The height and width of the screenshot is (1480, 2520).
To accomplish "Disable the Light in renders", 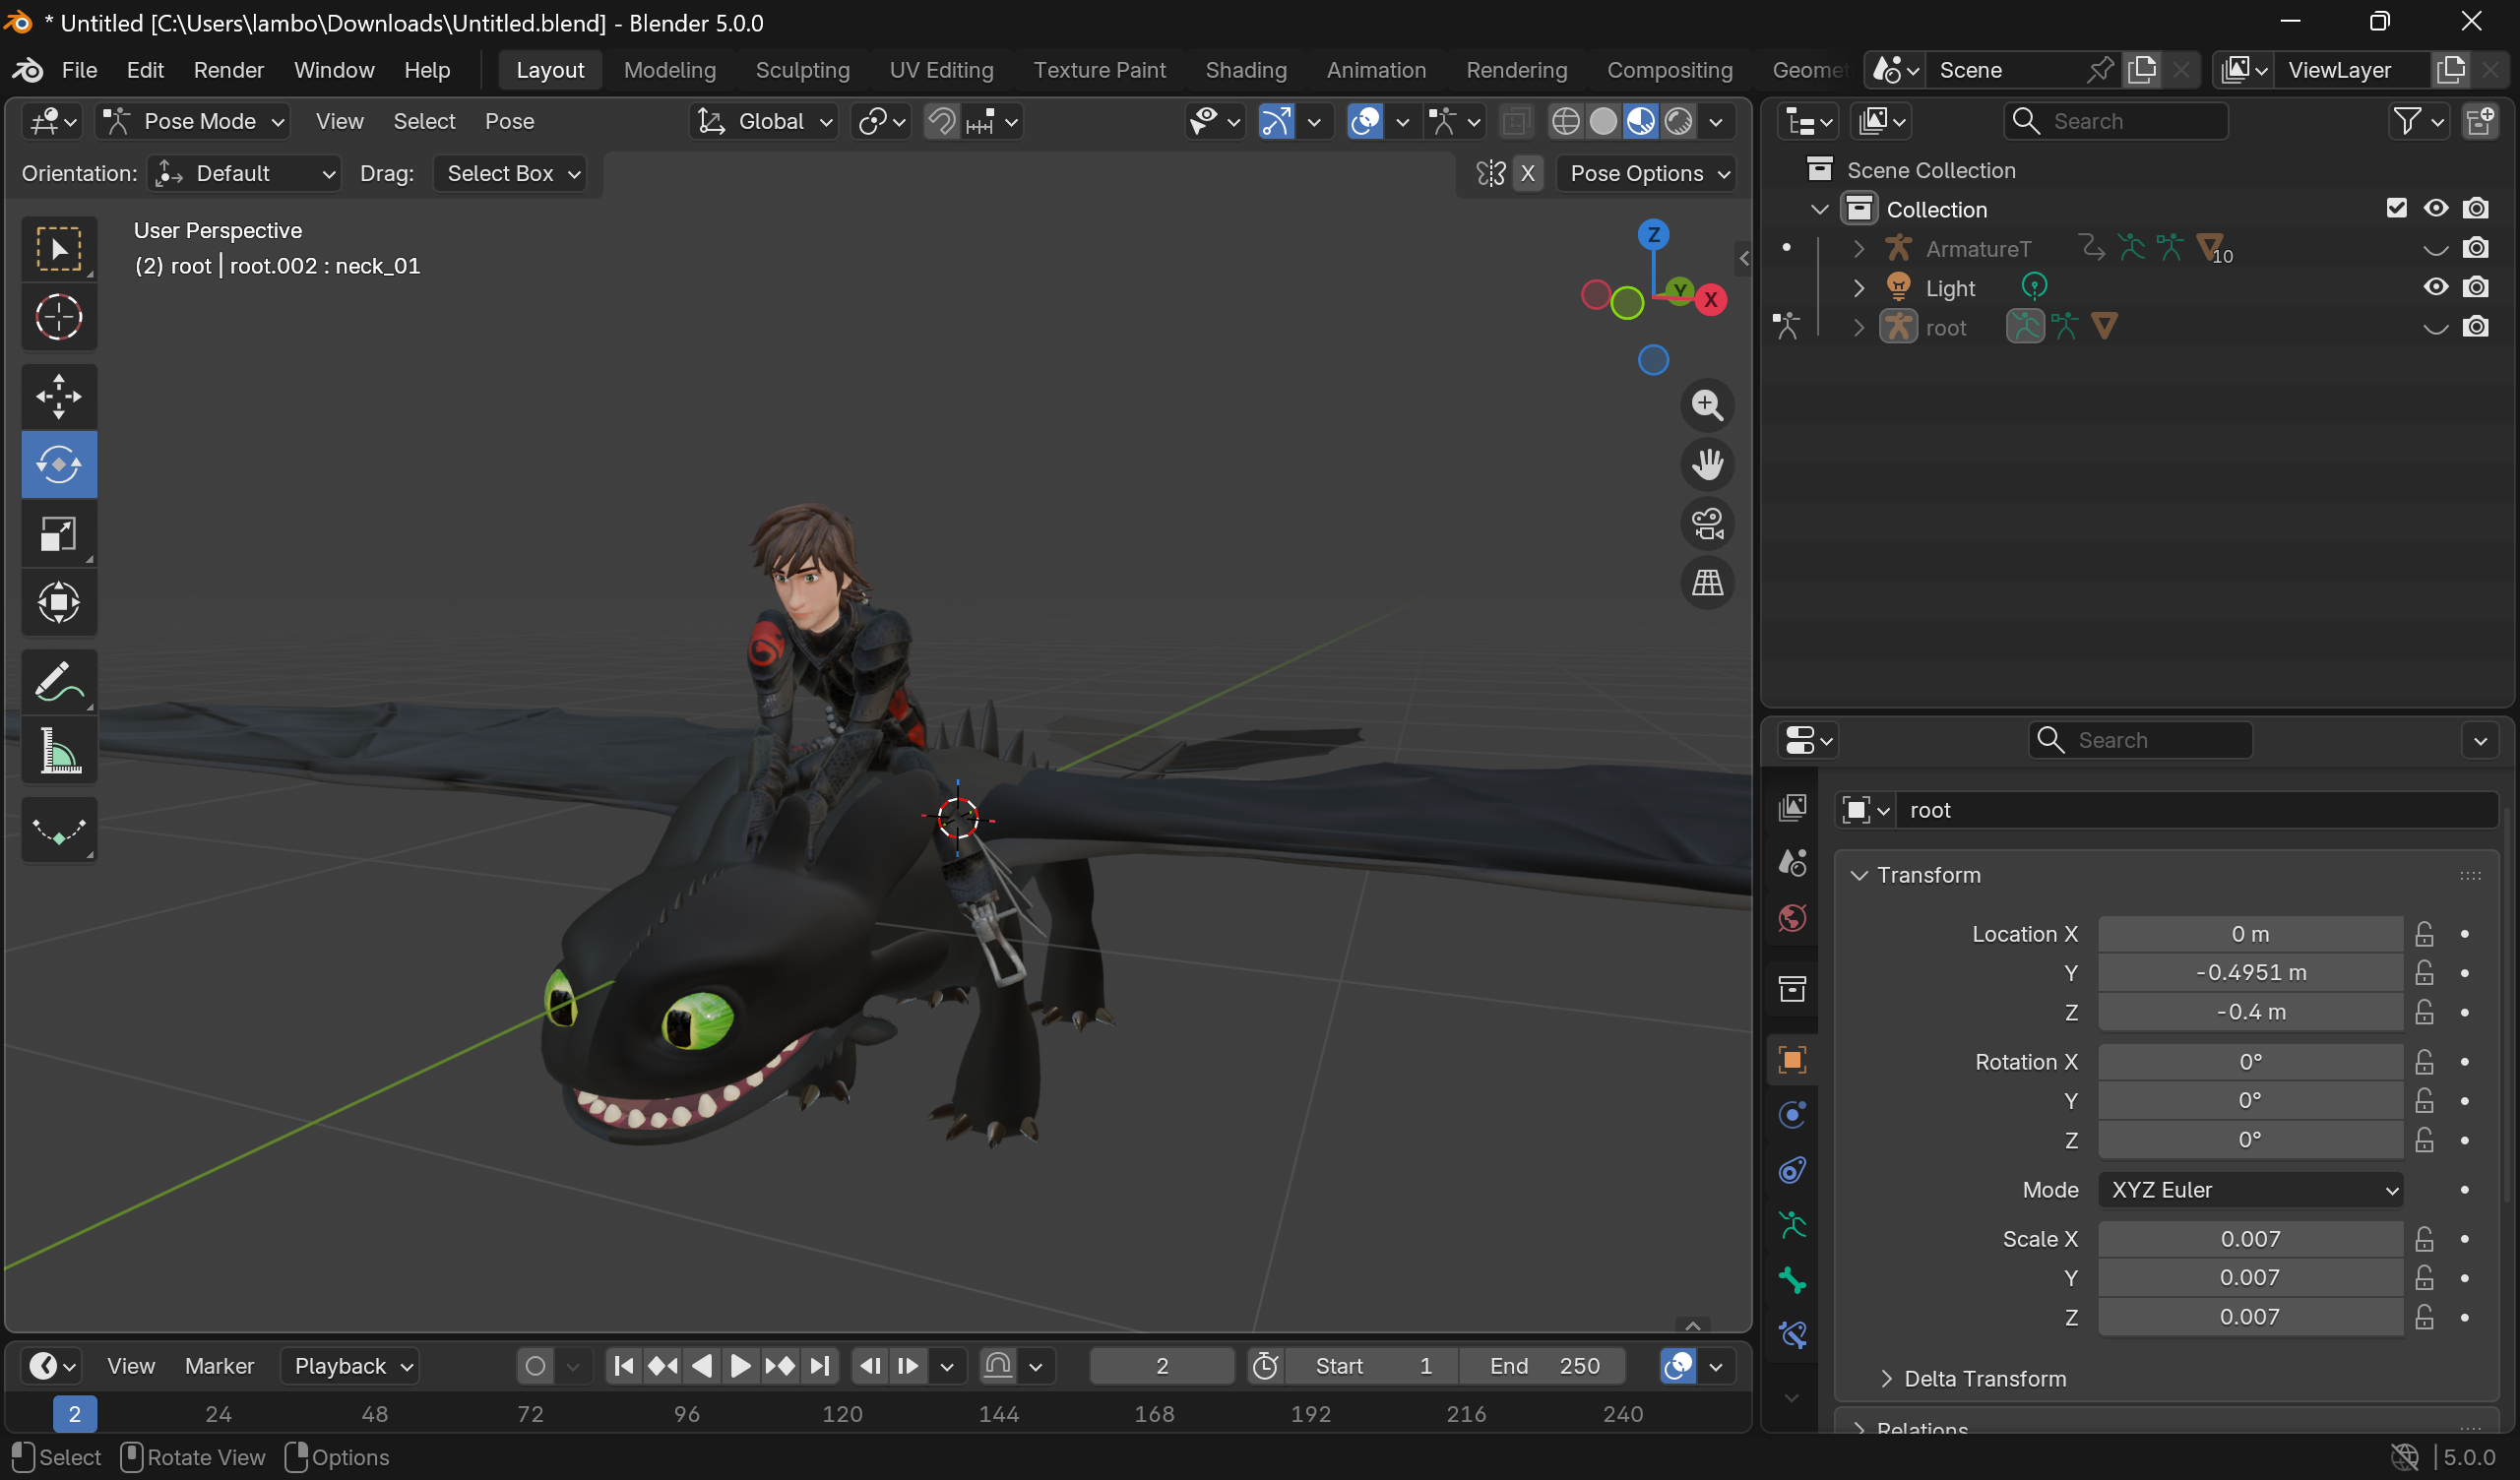I will [x=2476, y=287].
